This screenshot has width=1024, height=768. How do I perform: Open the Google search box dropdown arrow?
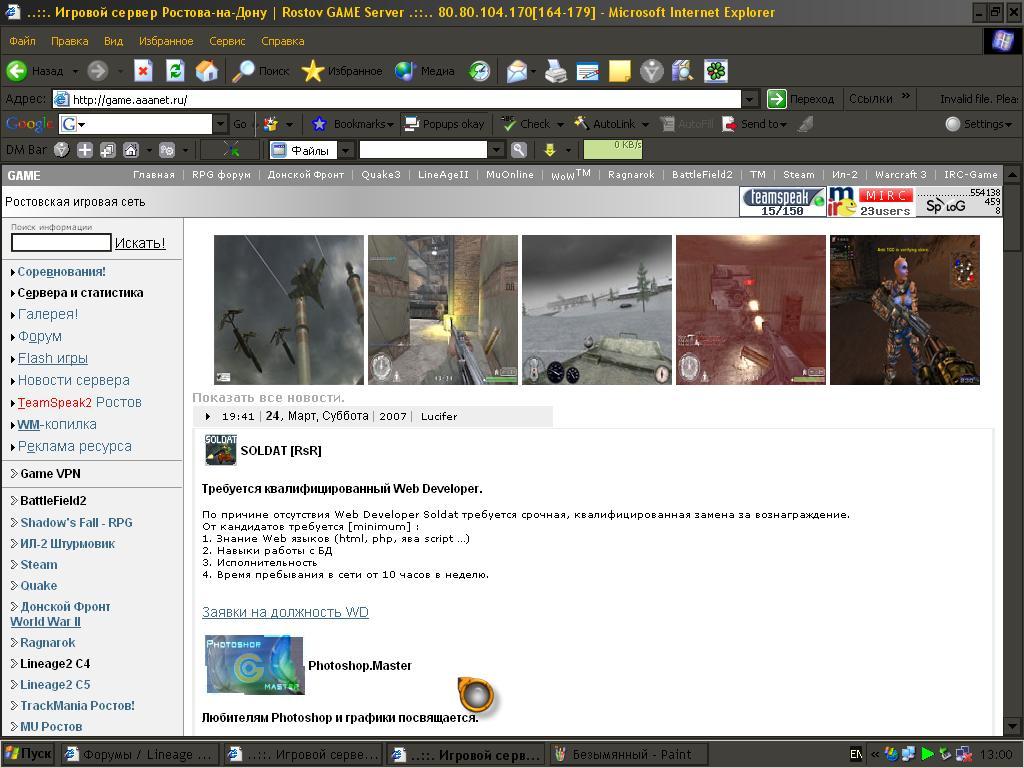(220, 124)
